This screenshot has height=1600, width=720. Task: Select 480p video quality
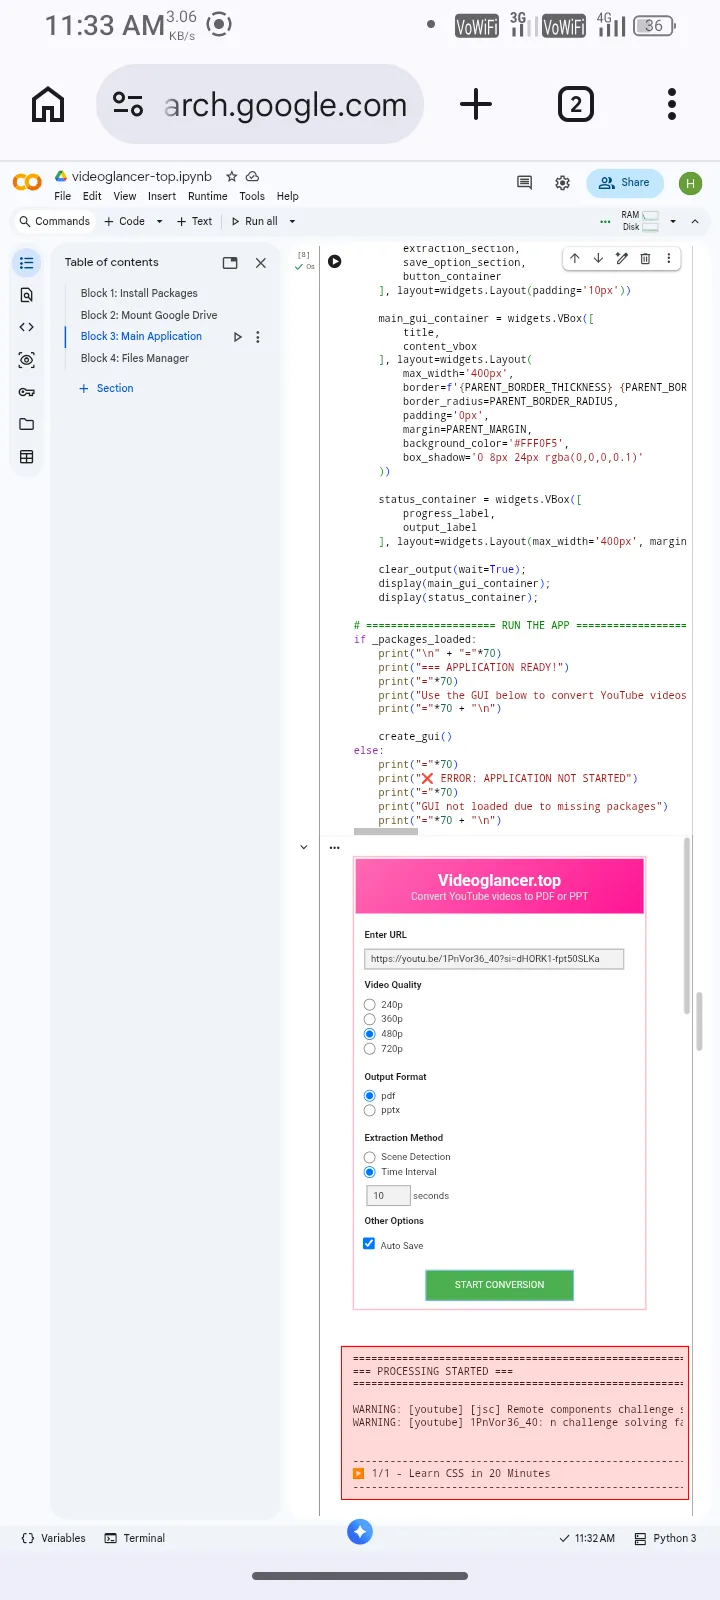pyautogui.click(x=370, y=1034)
